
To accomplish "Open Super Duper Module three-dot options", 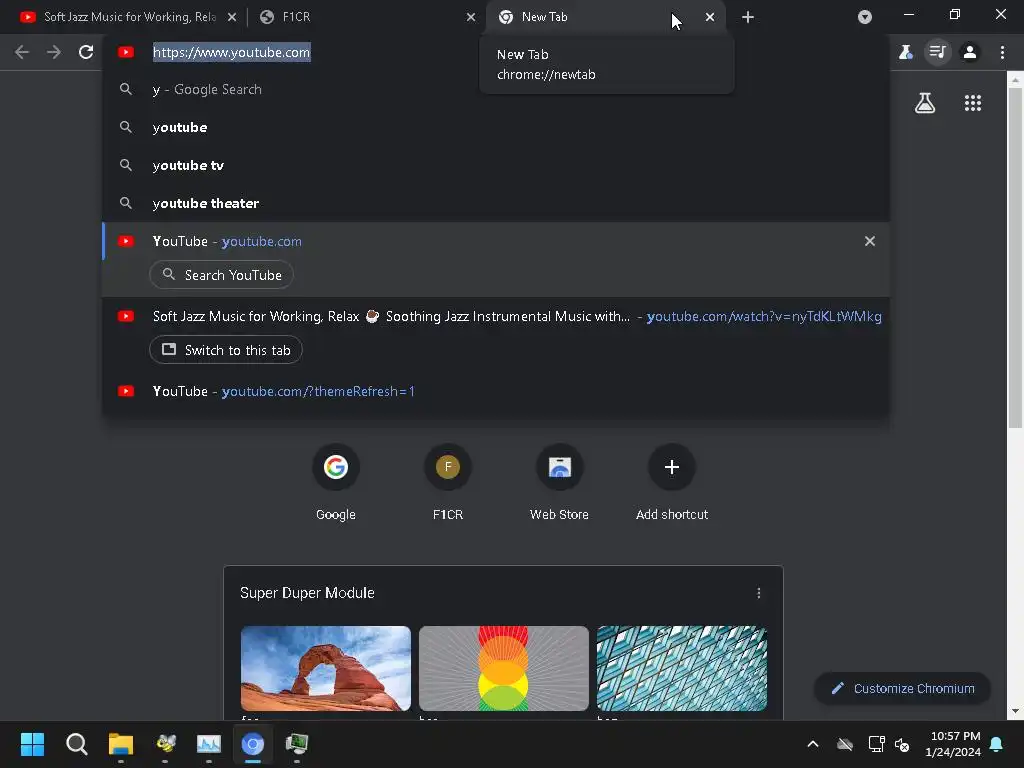I will coord(759,593).
